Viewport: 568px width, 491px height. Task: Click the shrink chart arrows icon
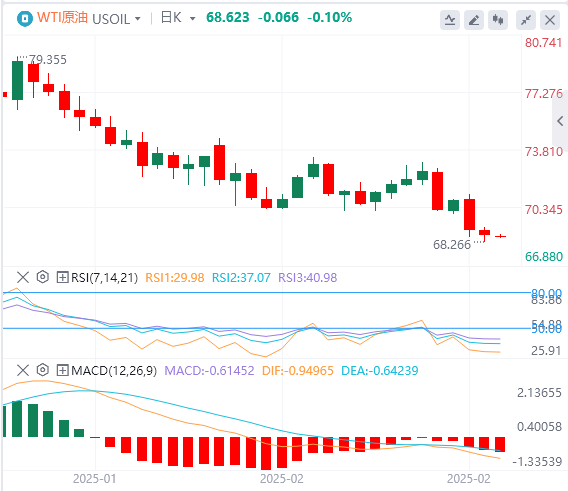pos(526,20)
